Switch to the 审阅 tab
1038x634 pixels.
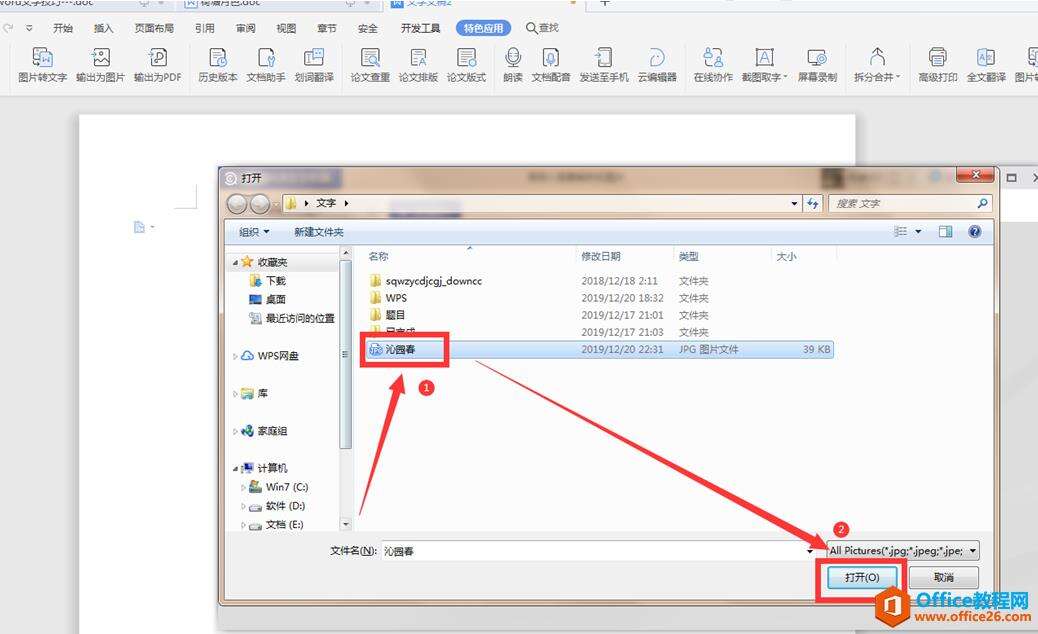point(246,28)
